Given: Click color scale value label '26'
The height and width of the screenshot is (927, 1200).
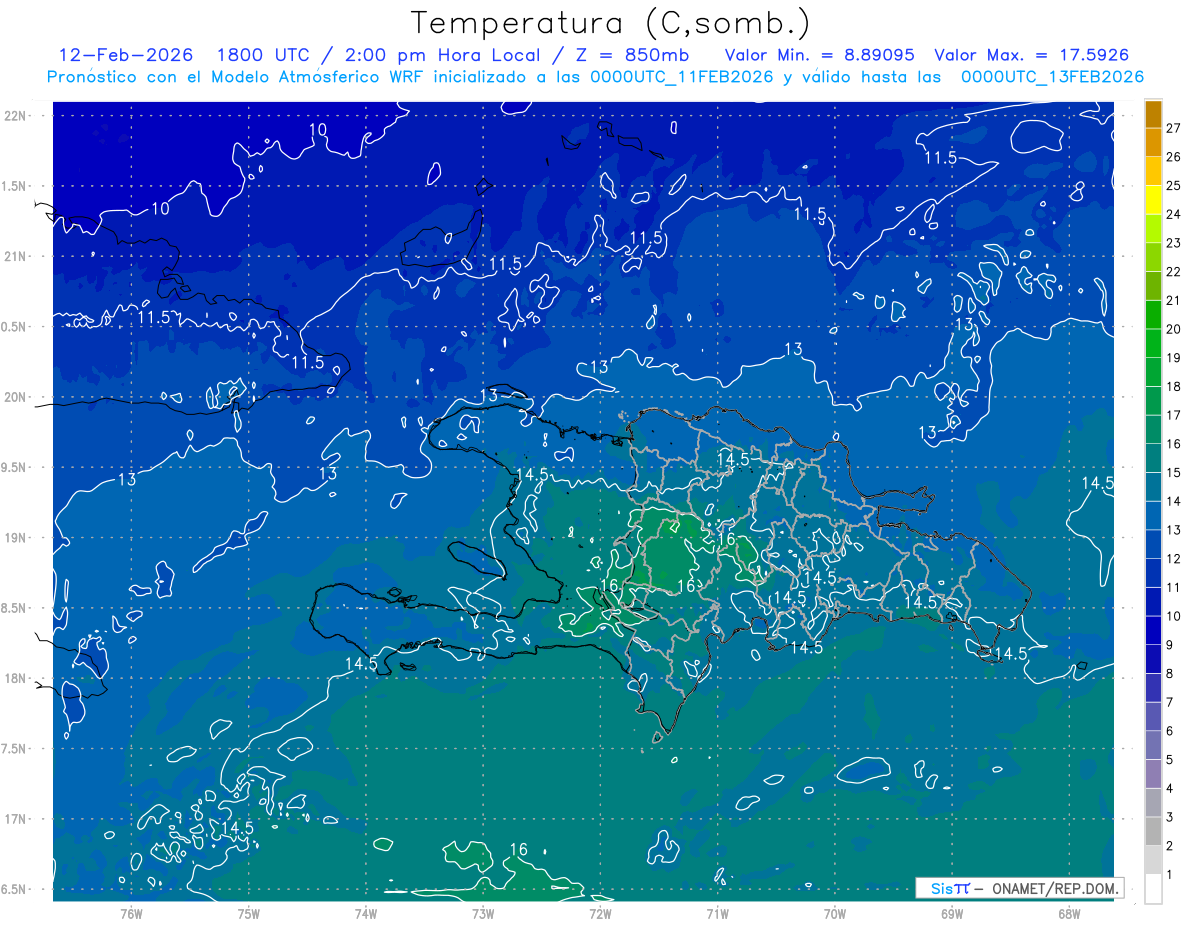Looking at the screenshot, I should tap(1174, 157).
